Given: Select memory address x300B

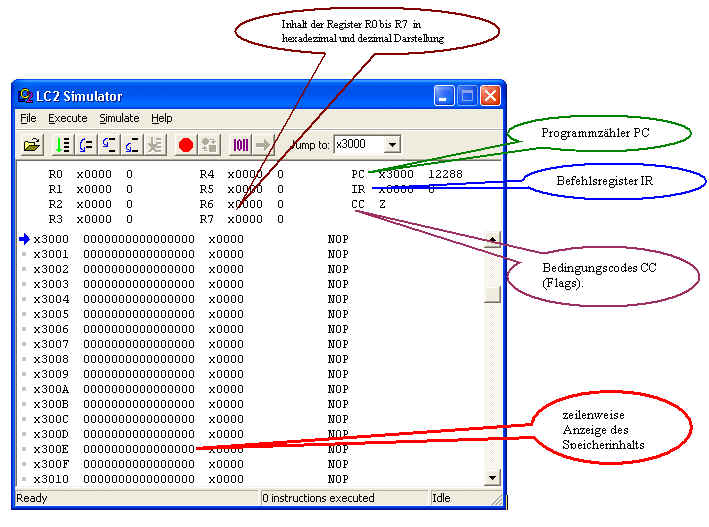Looking at the screenshot, I should click(x=51, y=404).
